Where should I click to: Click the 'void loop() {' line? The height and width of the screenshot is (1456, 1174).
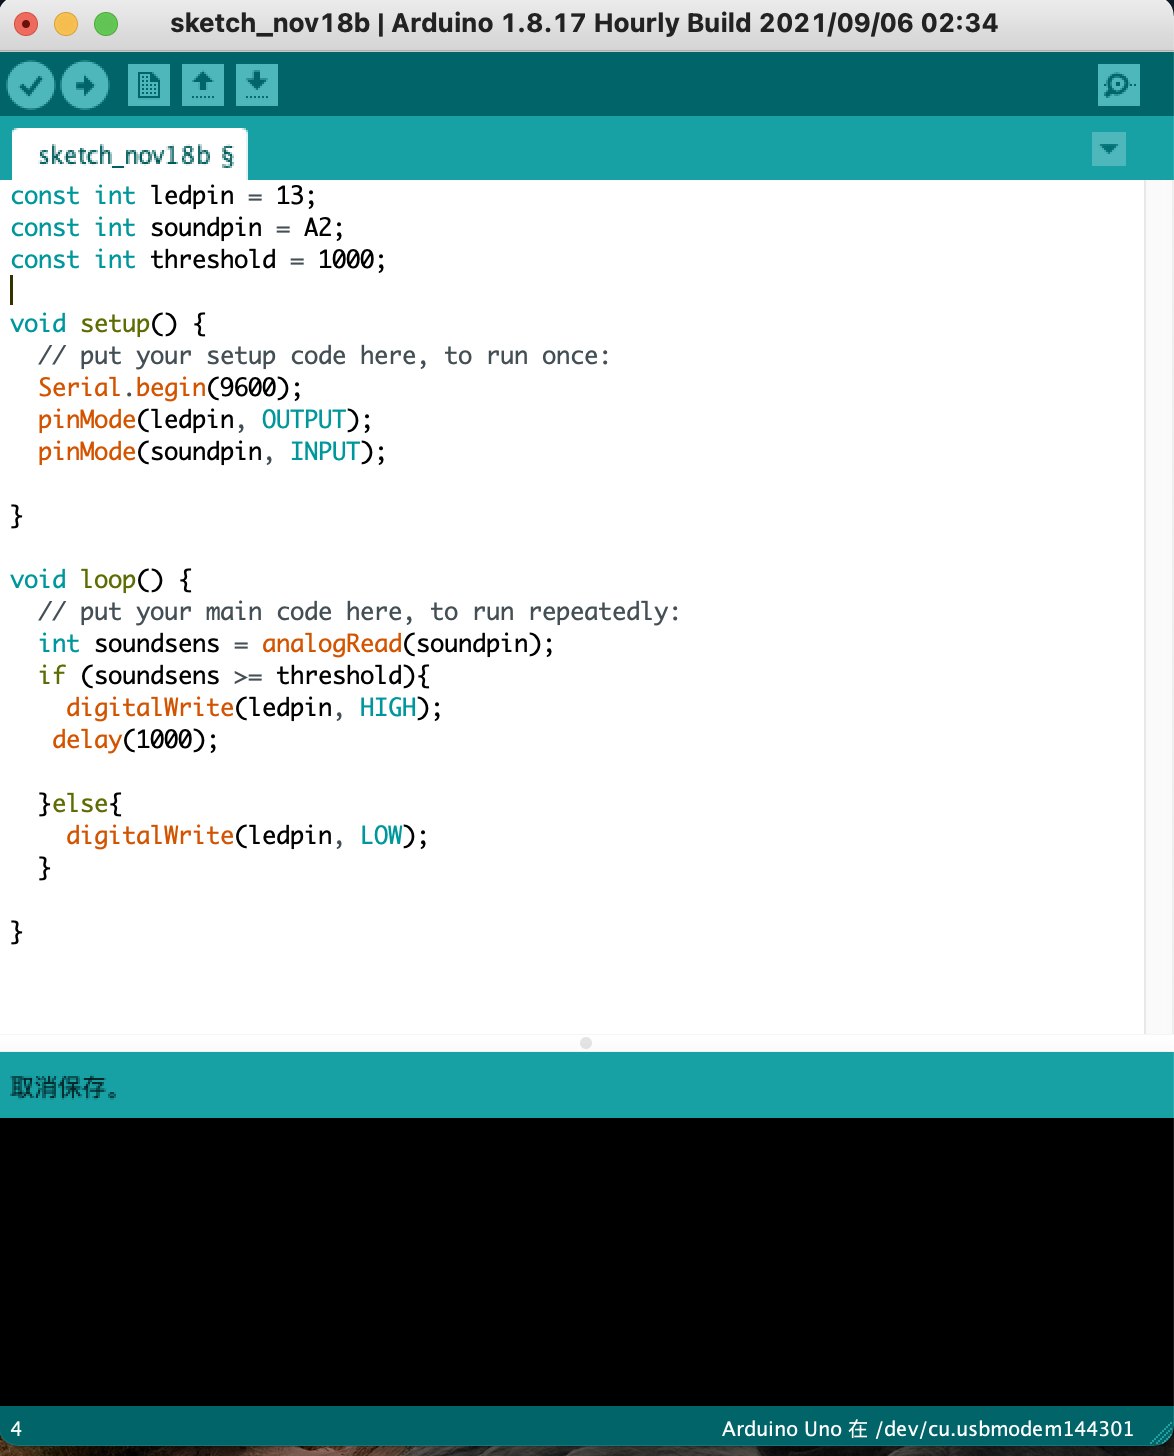point(101,580)
